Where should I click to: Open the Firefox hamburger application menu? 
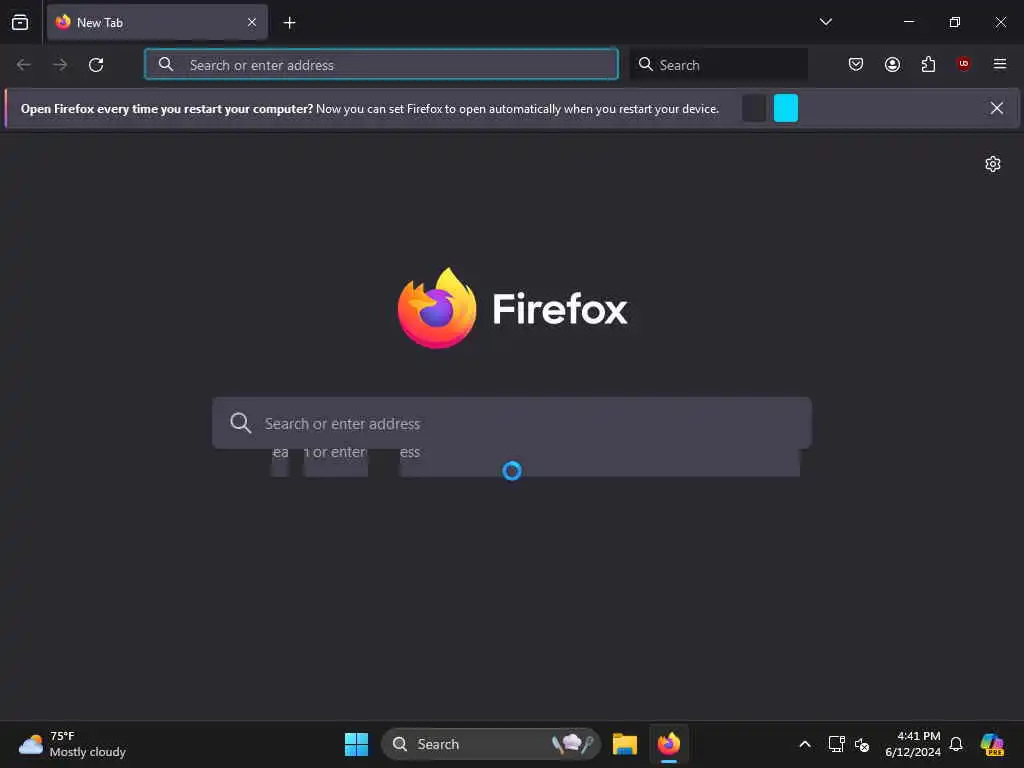pyautogui.click(x=999, y=64)
